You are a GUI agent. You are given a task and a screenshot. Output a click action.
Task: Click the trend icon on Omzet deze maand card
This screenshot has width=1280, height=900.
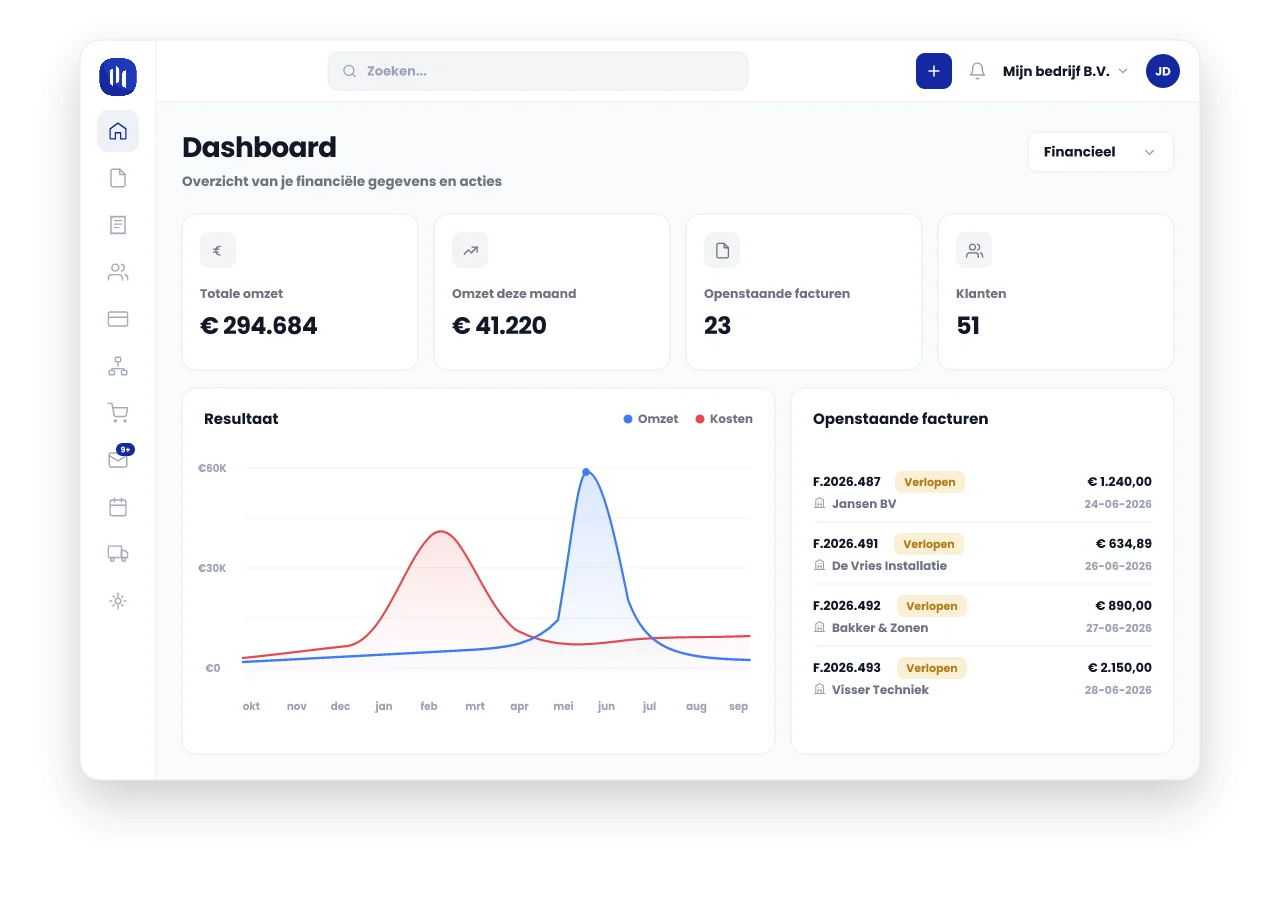point(470,250)
